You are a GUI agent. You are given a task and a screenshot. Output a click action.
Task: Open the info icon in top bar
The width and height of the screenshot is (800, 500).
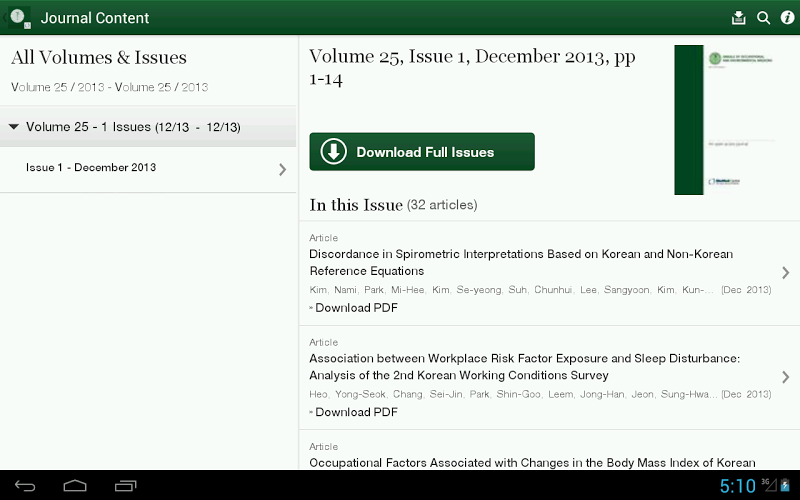(787, 18)
